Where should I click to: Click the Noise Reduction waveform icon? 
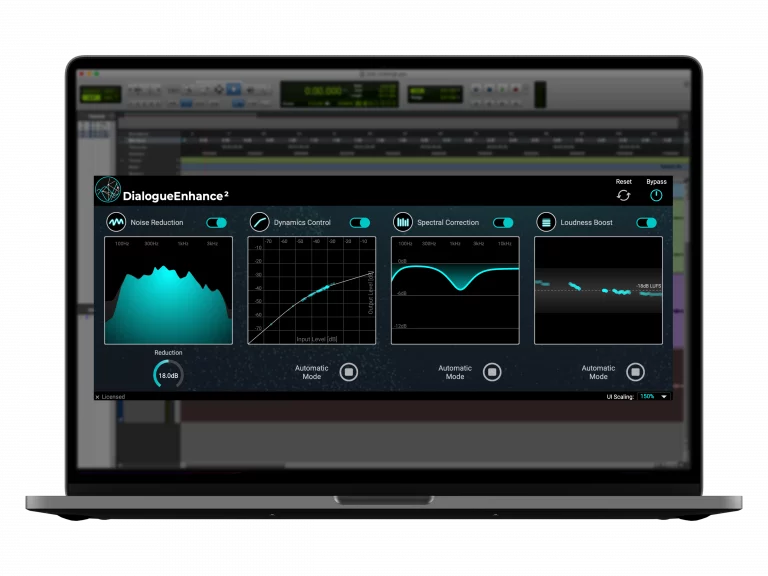coord(116,222)
